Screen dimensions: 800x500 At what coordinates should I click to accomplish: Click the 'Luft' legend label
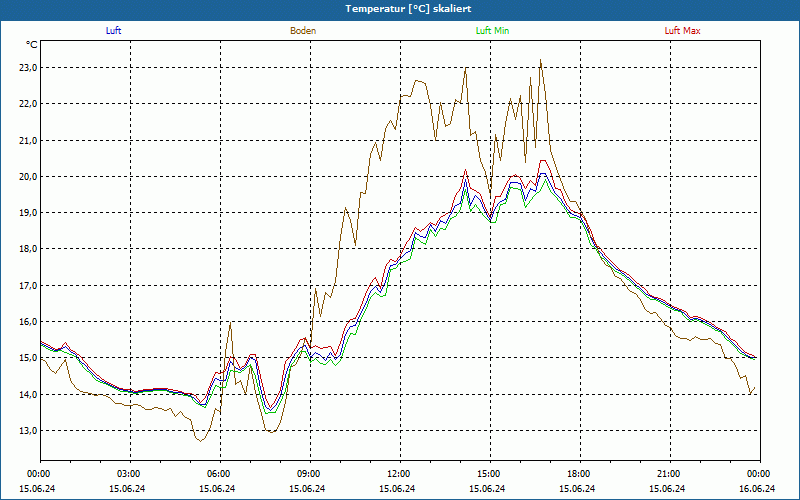(113, 31)
